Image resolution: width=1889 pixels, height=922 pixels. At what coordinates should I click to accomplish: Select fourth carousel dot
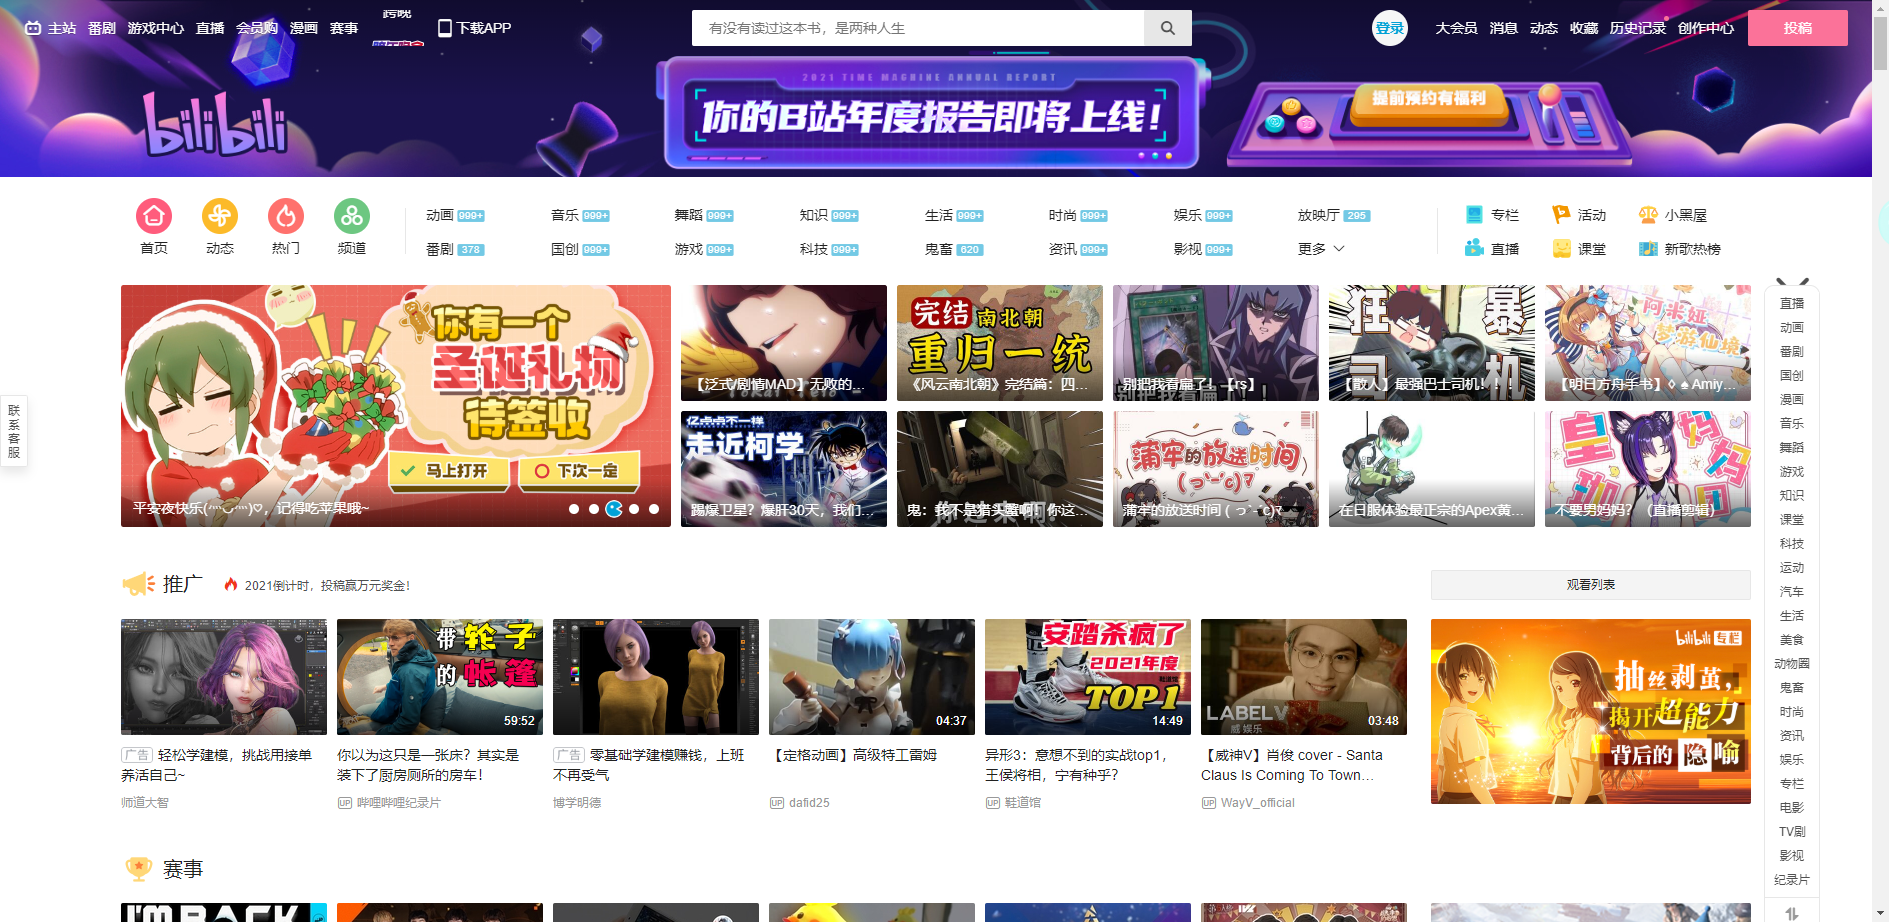634,509
